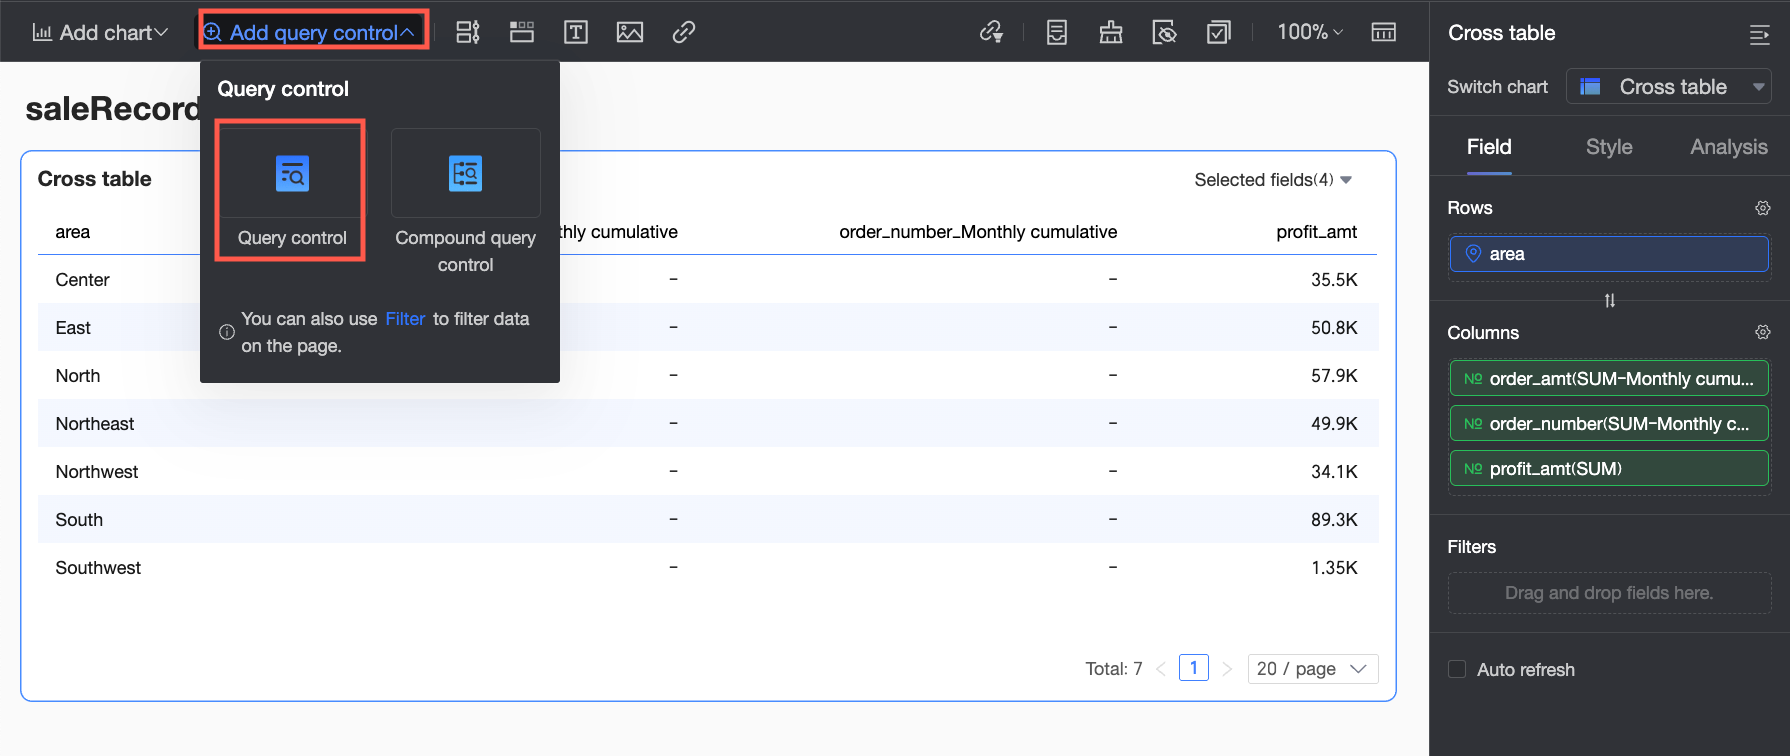
Task: Click the swap rows and columns icon
Action: 1609,301
